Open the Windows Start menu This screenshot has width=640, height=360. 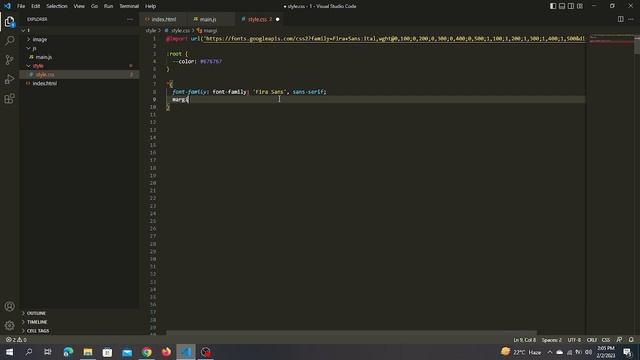[9, 352]
